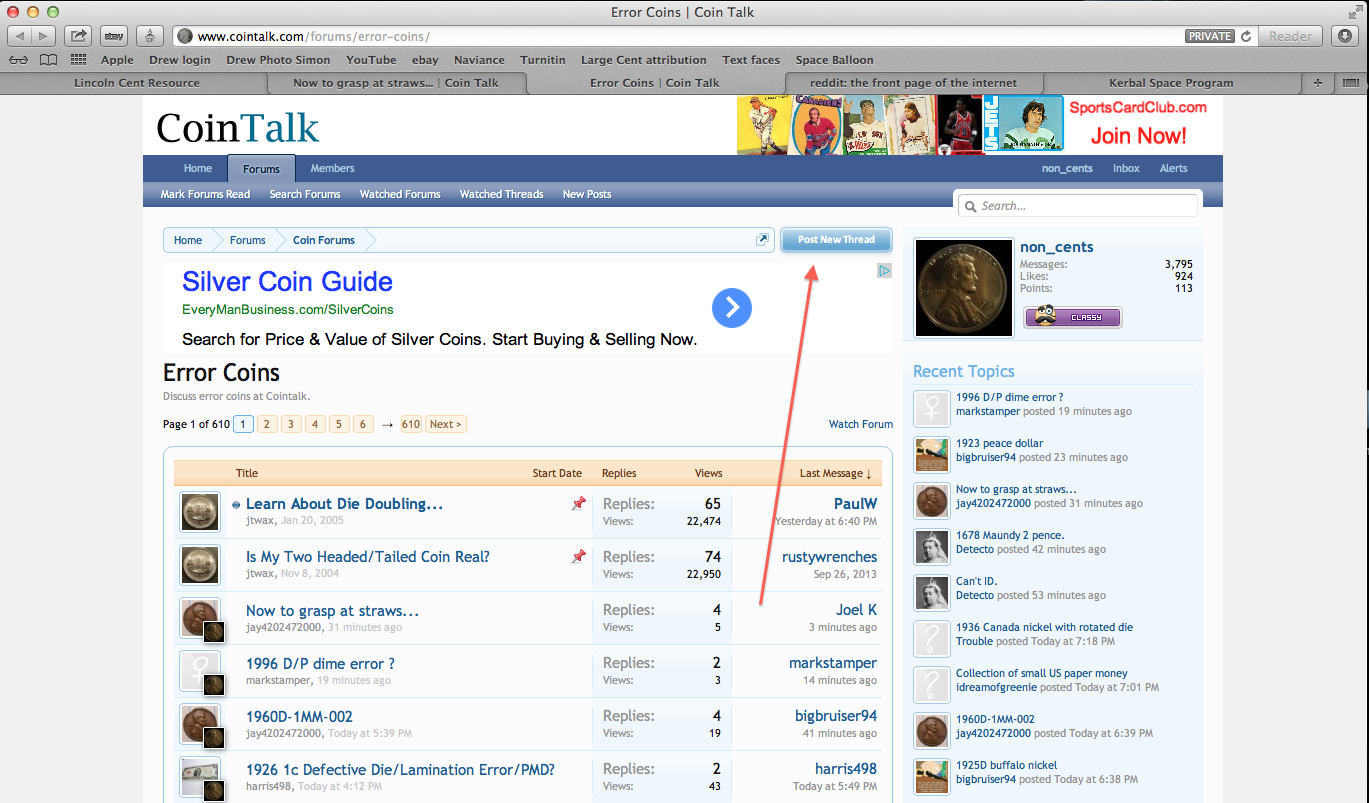Open the Reading List glasses icon

pos(20,60)
